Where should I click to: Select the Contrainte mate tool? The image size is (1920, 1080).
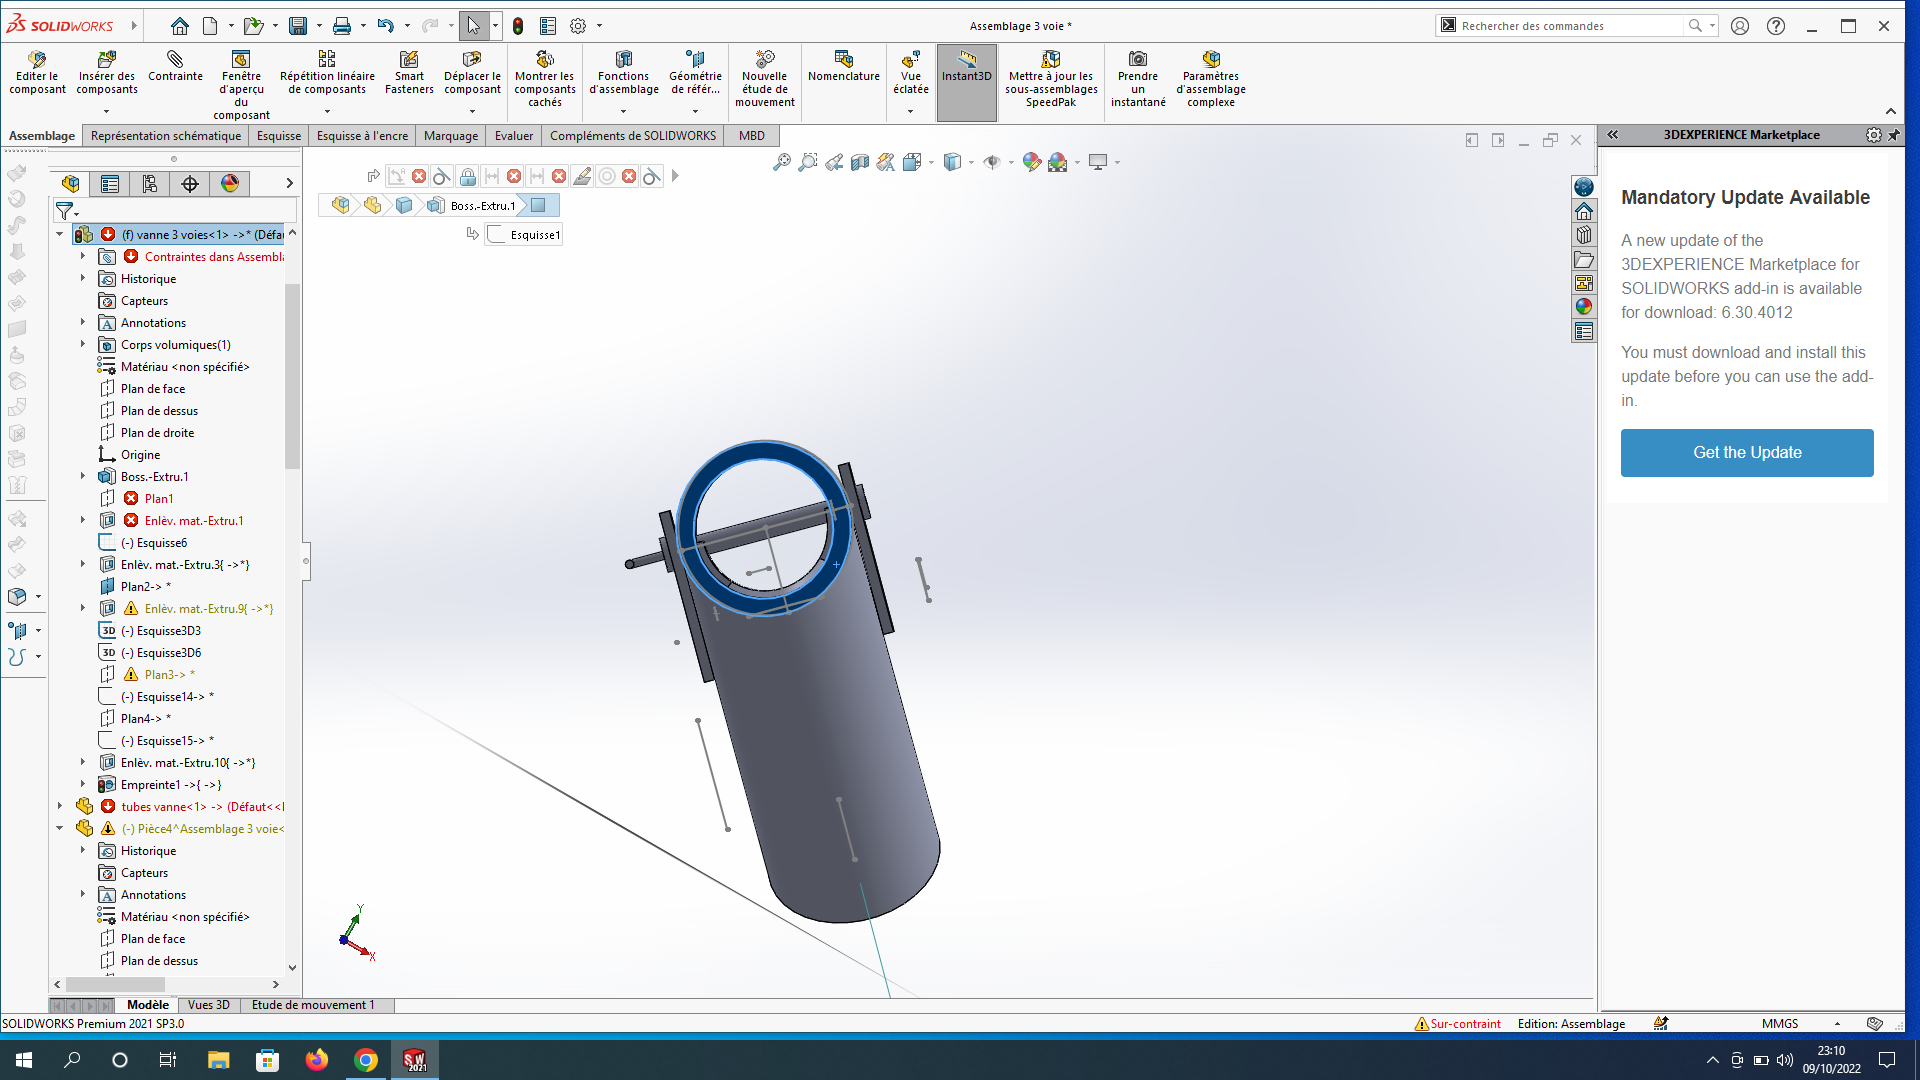pos(175,67)
